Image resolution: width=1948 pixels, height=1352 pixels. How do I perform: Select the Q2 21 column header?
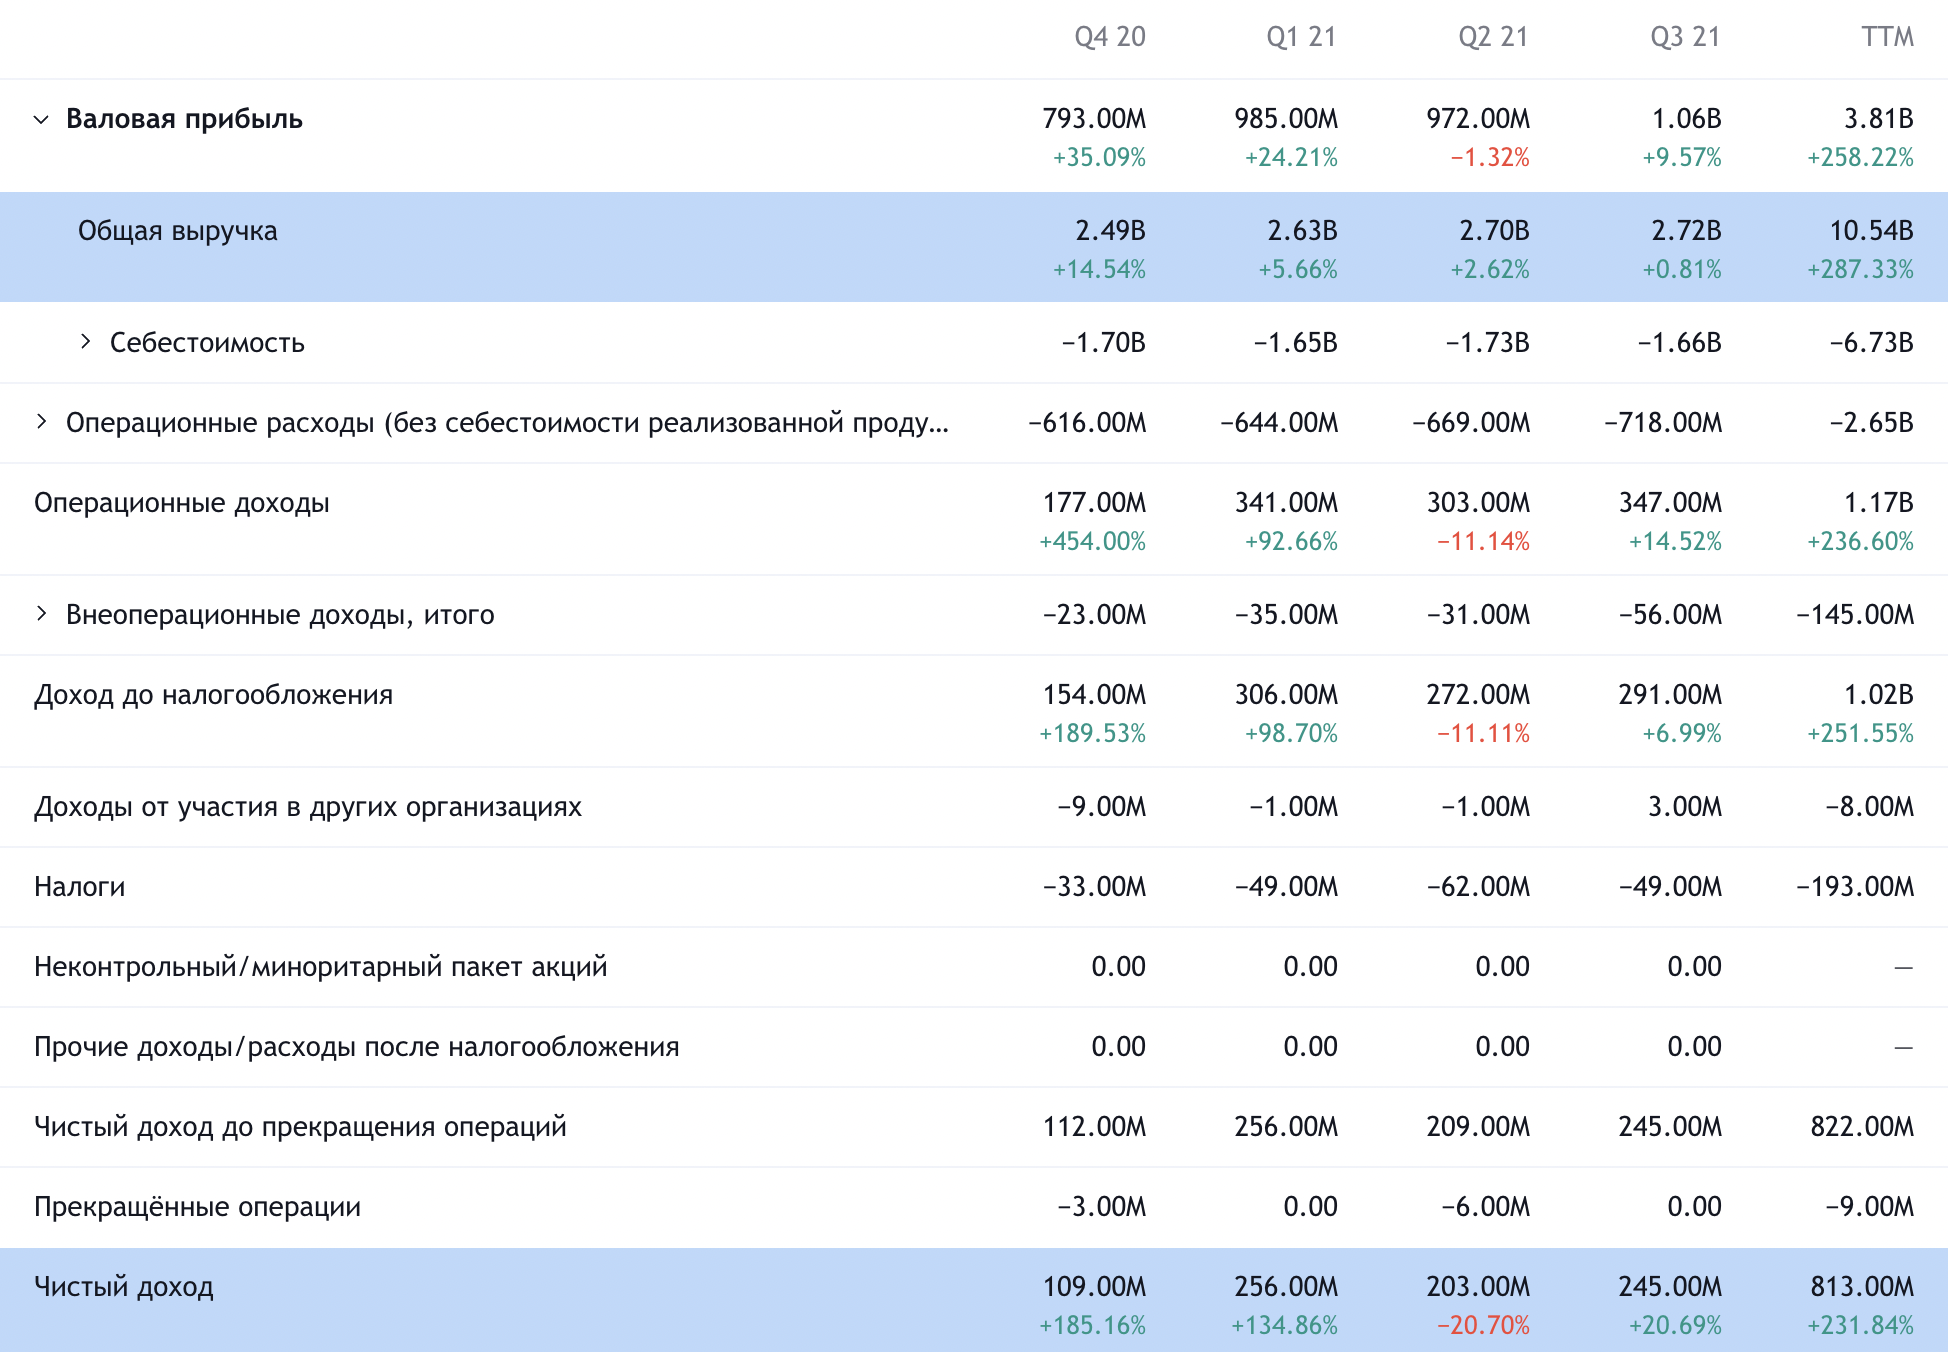point(1493,37)
